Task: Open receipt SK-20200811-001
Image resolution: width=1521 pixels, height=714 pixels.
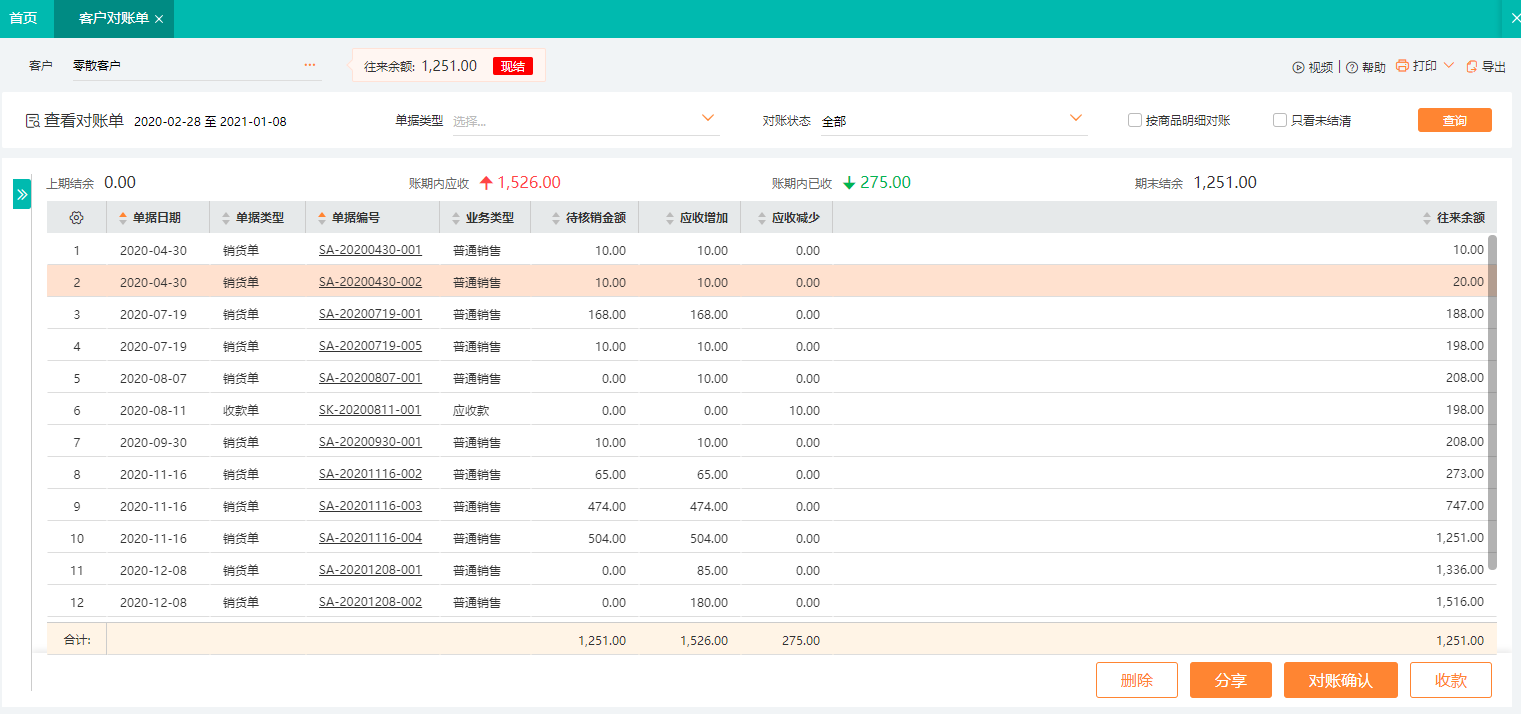Action: [x=370, y=410]
